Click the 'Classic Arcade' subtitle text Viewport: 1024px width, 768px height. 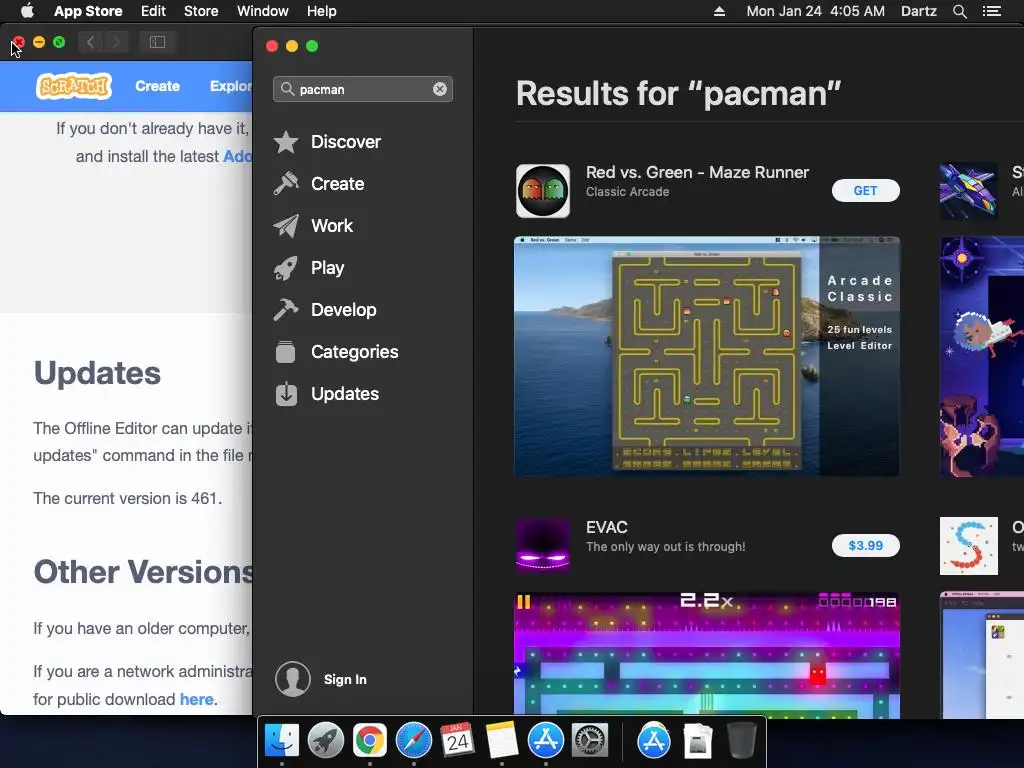click(x=628, y=192)
